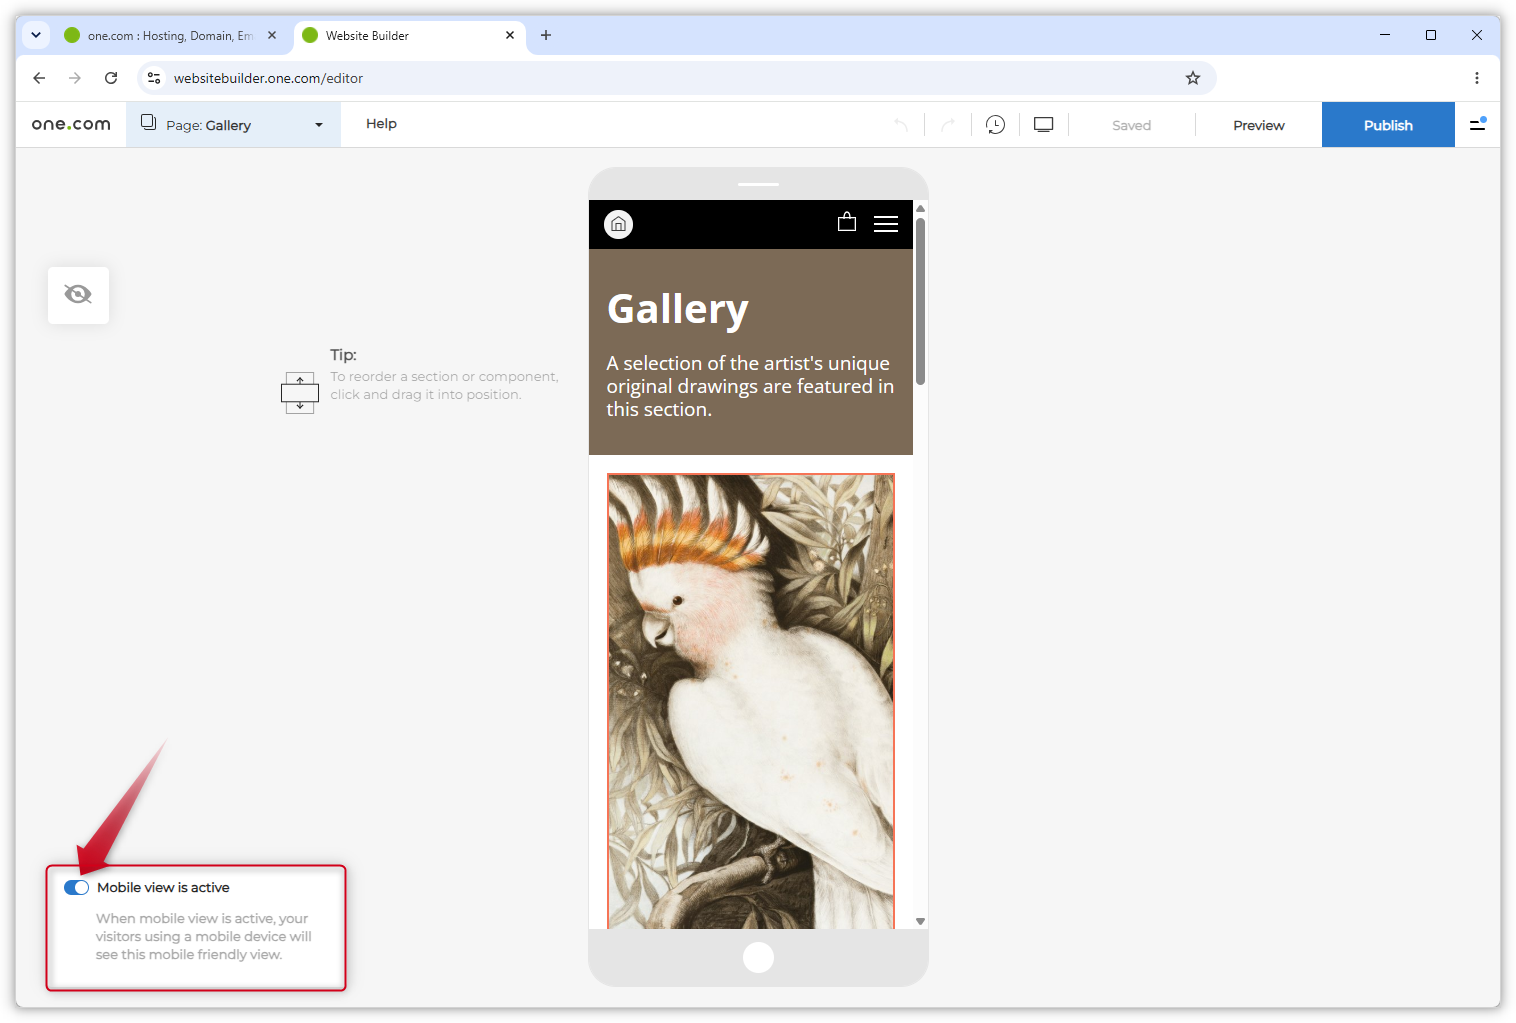Reload the page

111,78
